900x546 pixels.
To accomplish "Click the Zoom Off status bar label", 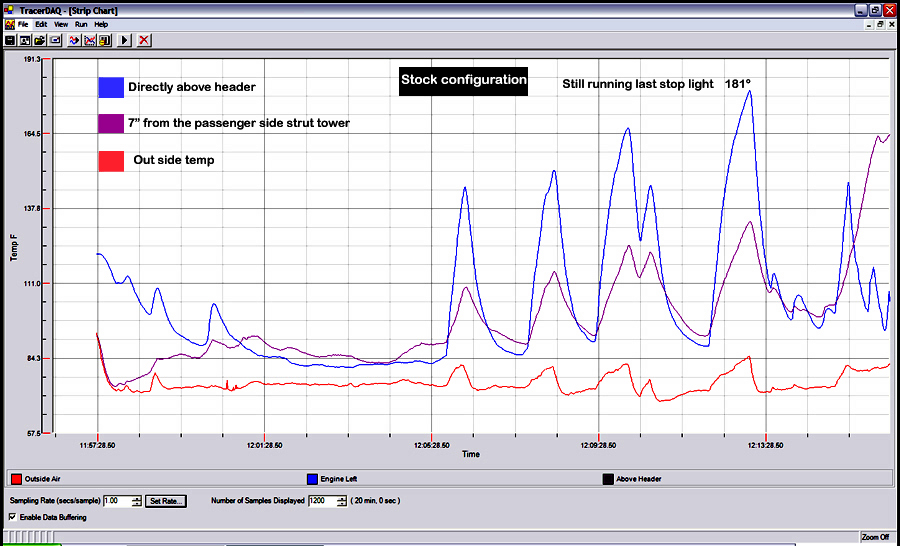I will 875,537.
